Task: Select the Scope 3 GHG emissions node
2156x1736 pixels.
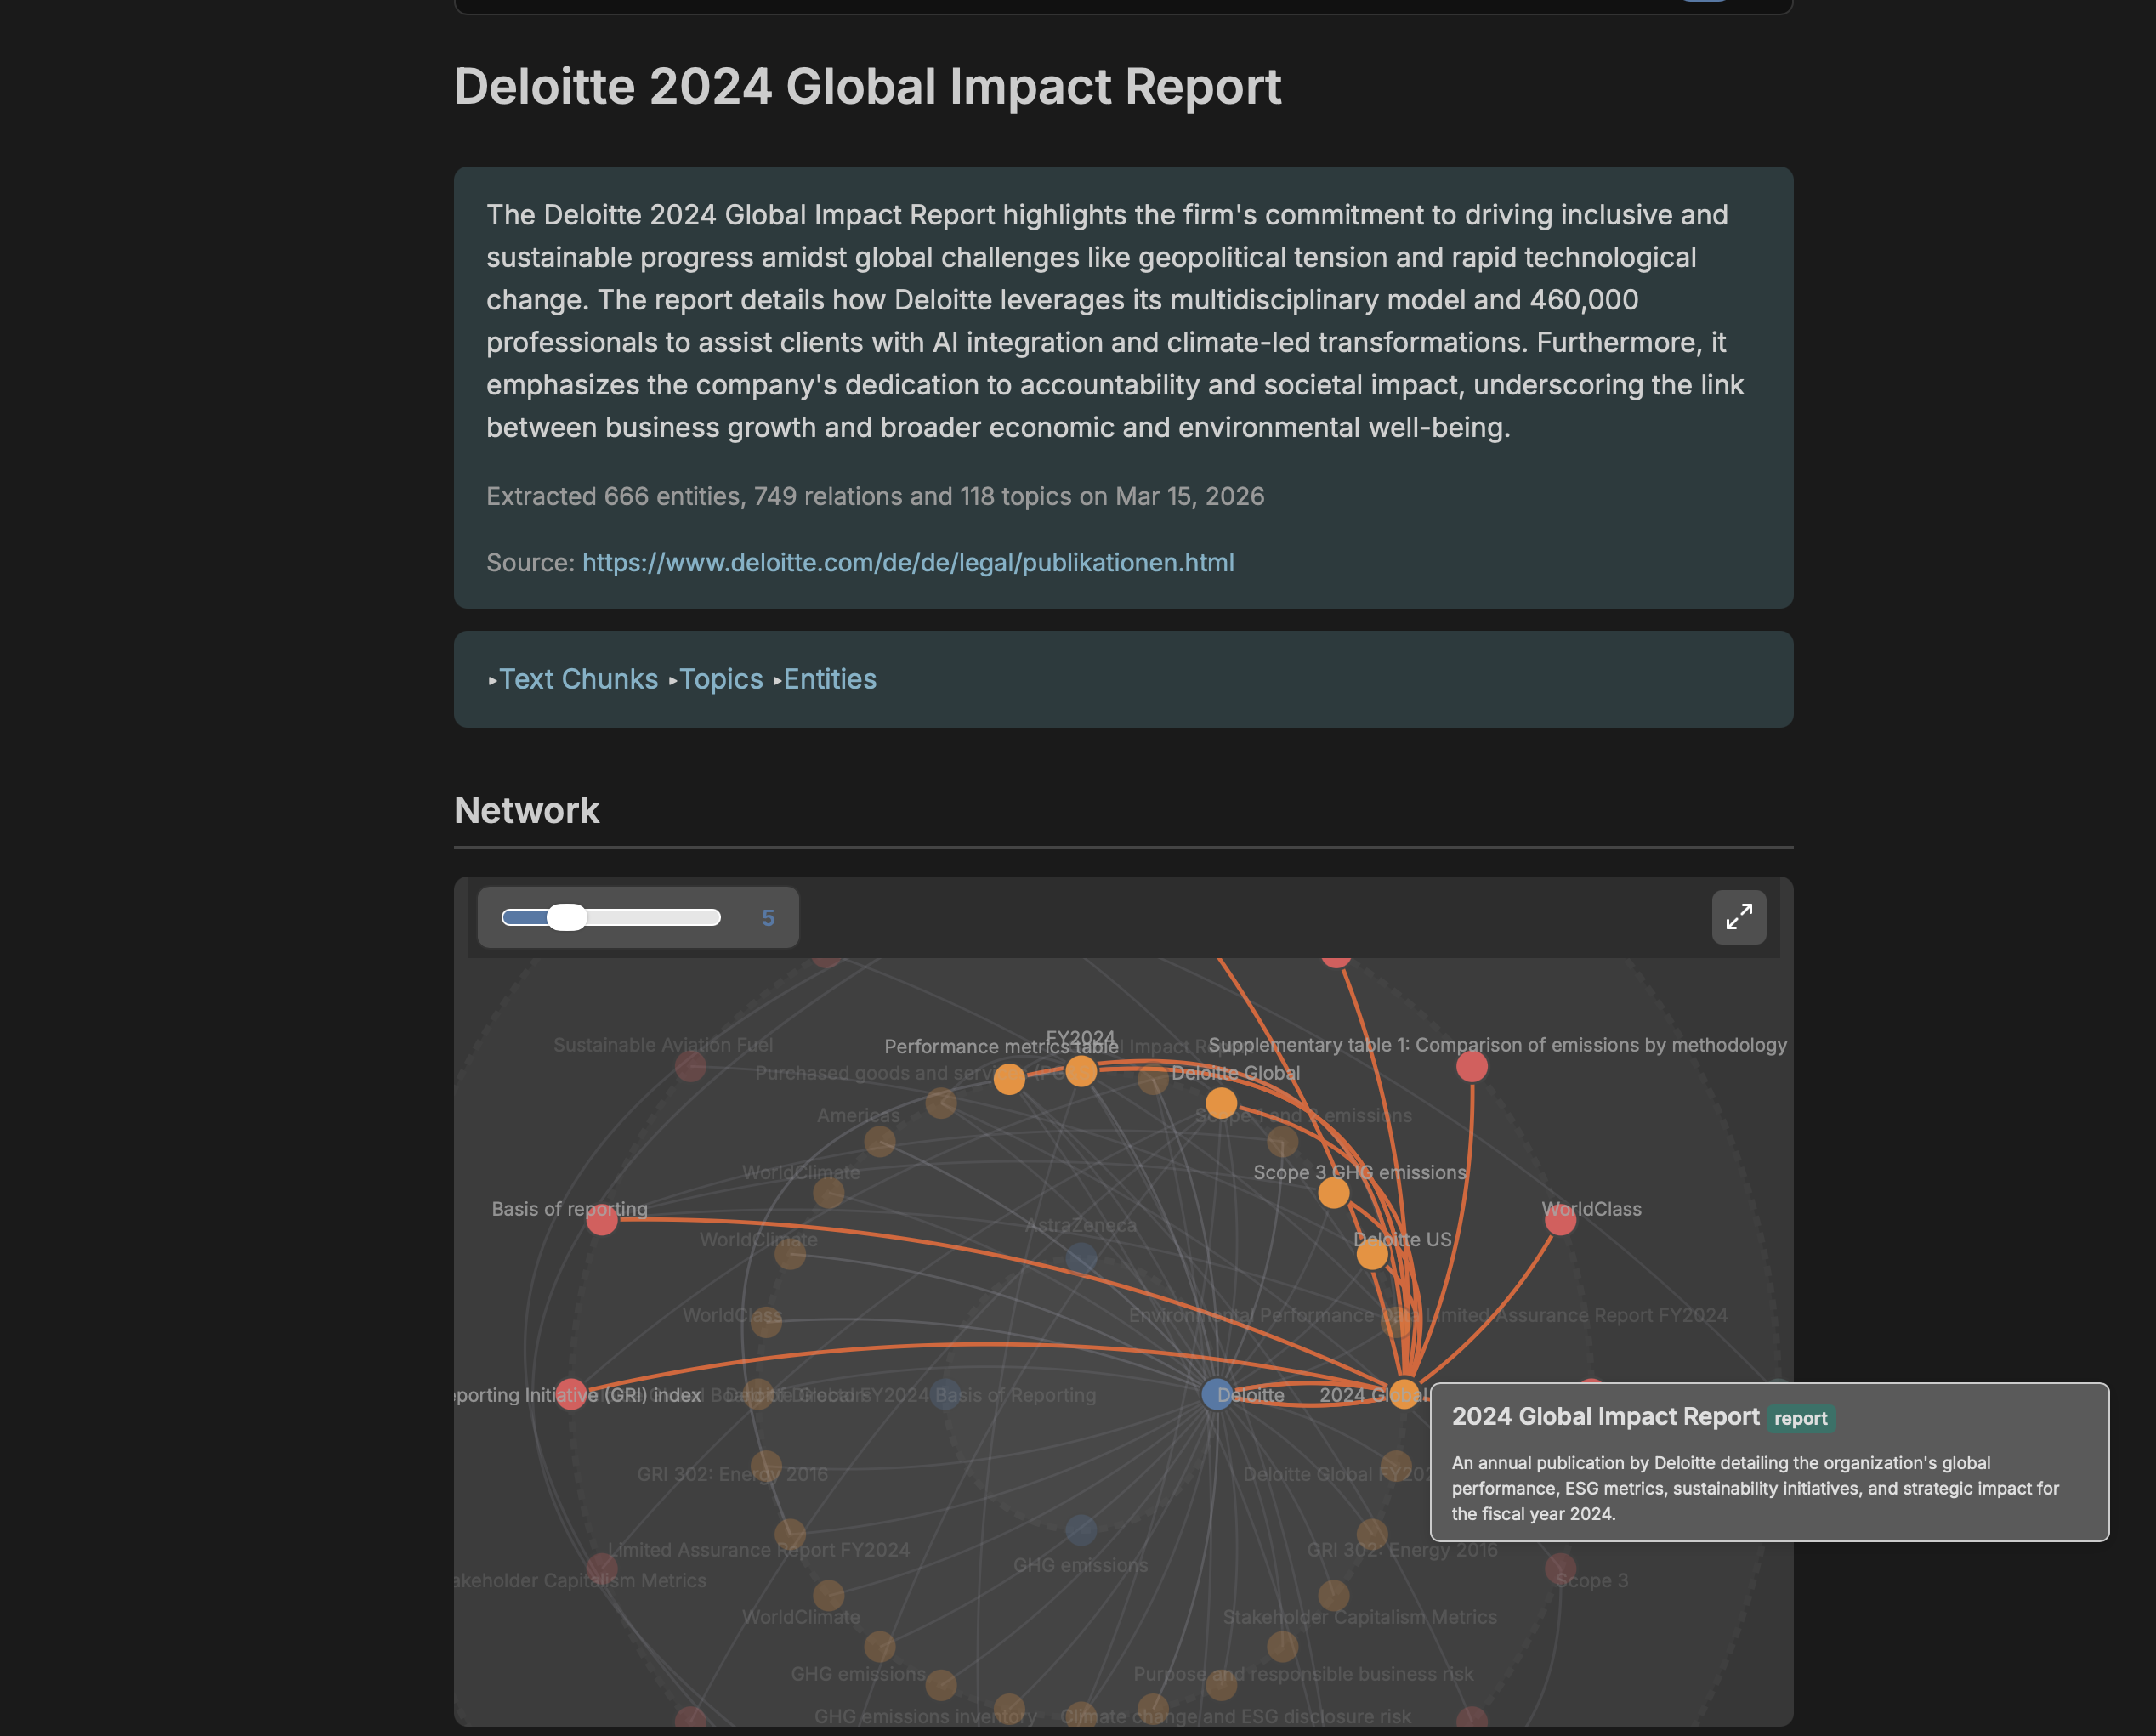Action: click(x=1333, y=1193)
